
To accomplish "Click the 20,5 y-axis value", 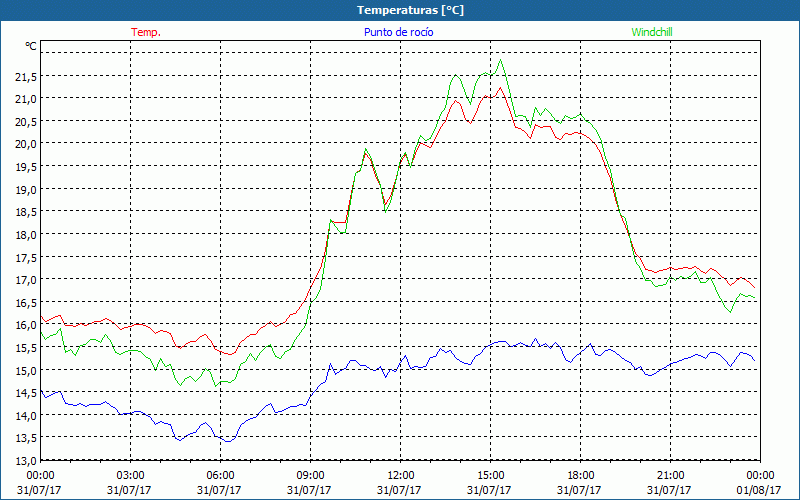I will coord(26,121).
